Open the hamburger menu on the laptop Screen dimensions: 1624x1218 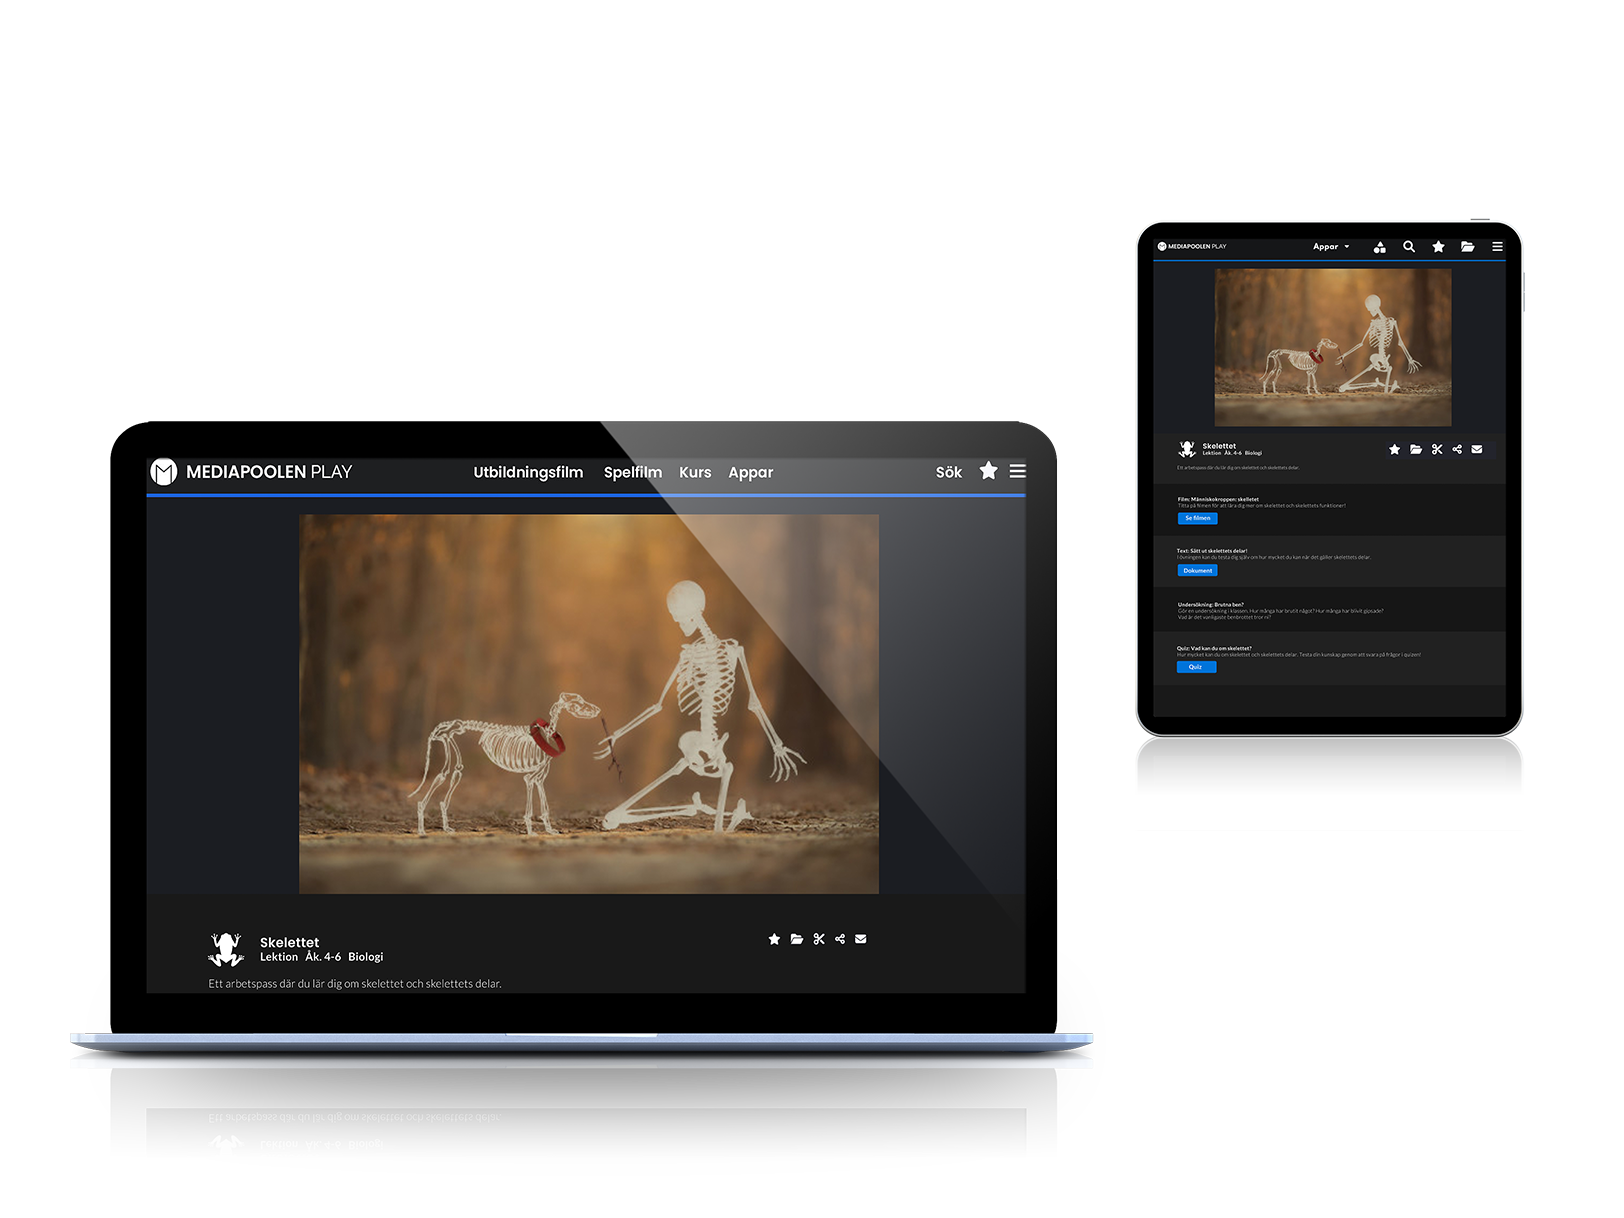(x=1017, y=471)
